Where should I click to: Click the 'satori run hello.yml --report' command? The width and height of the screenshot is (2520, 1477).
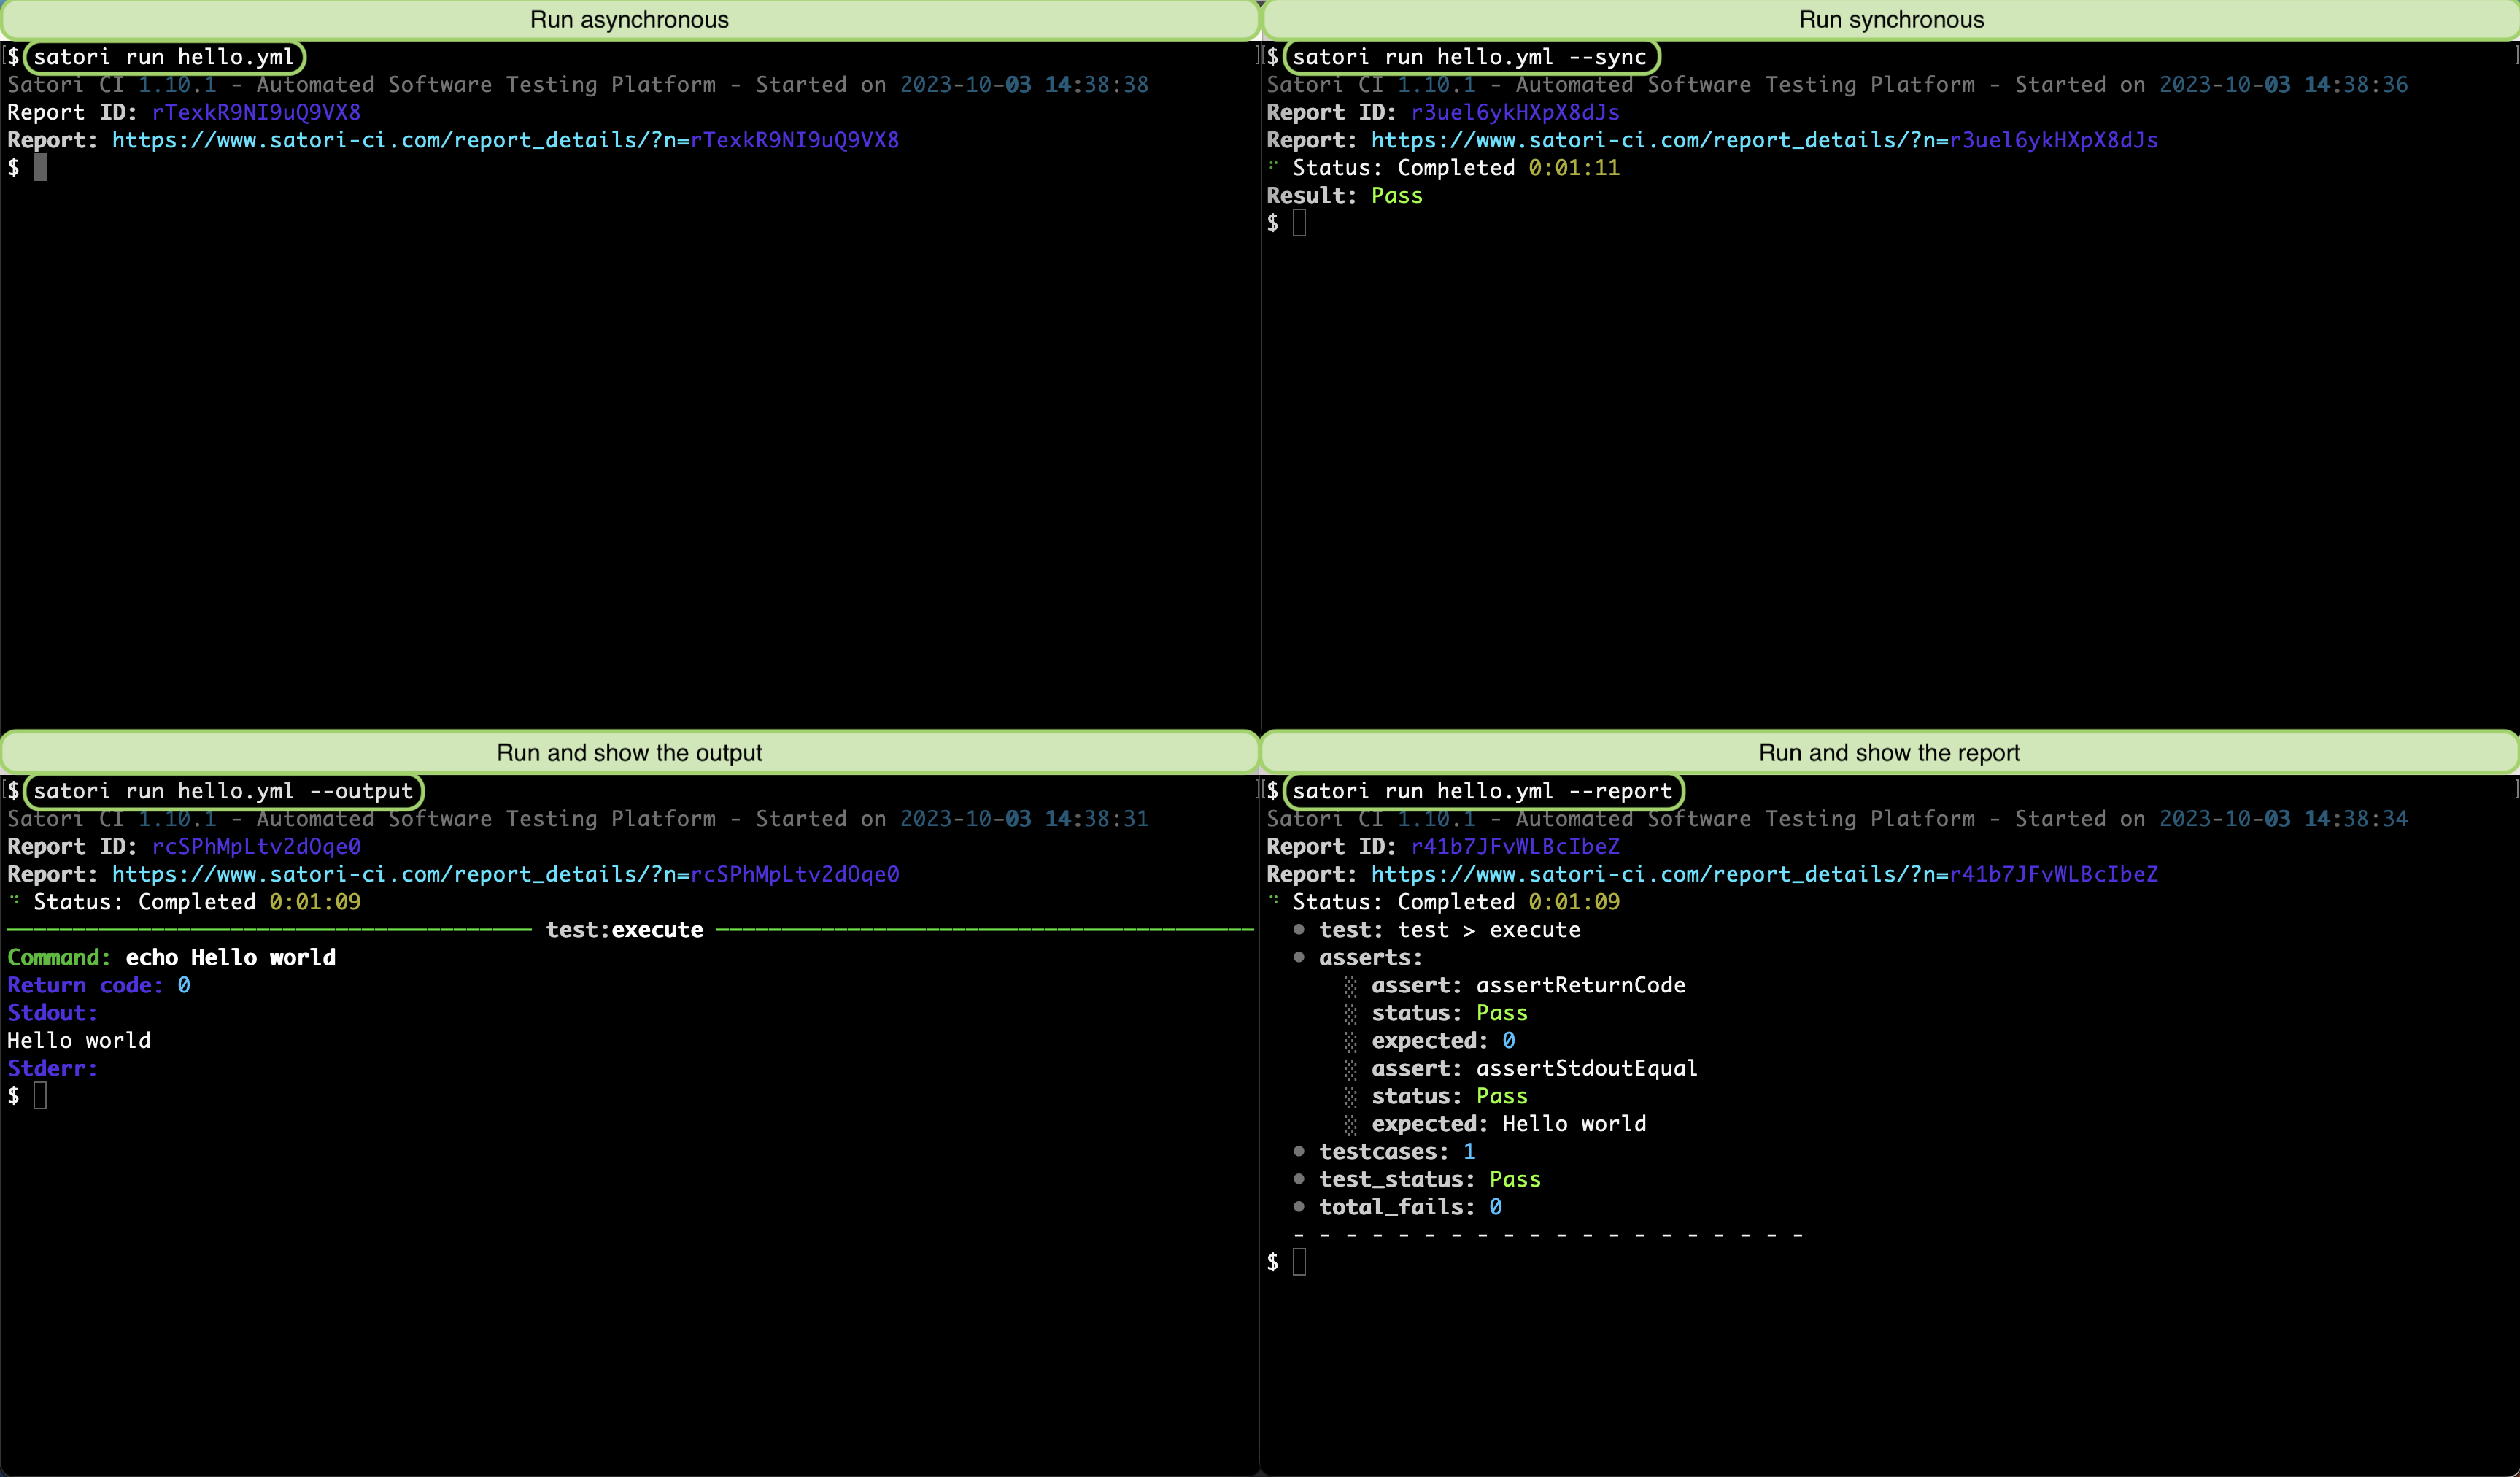(x=1482, y=791)
